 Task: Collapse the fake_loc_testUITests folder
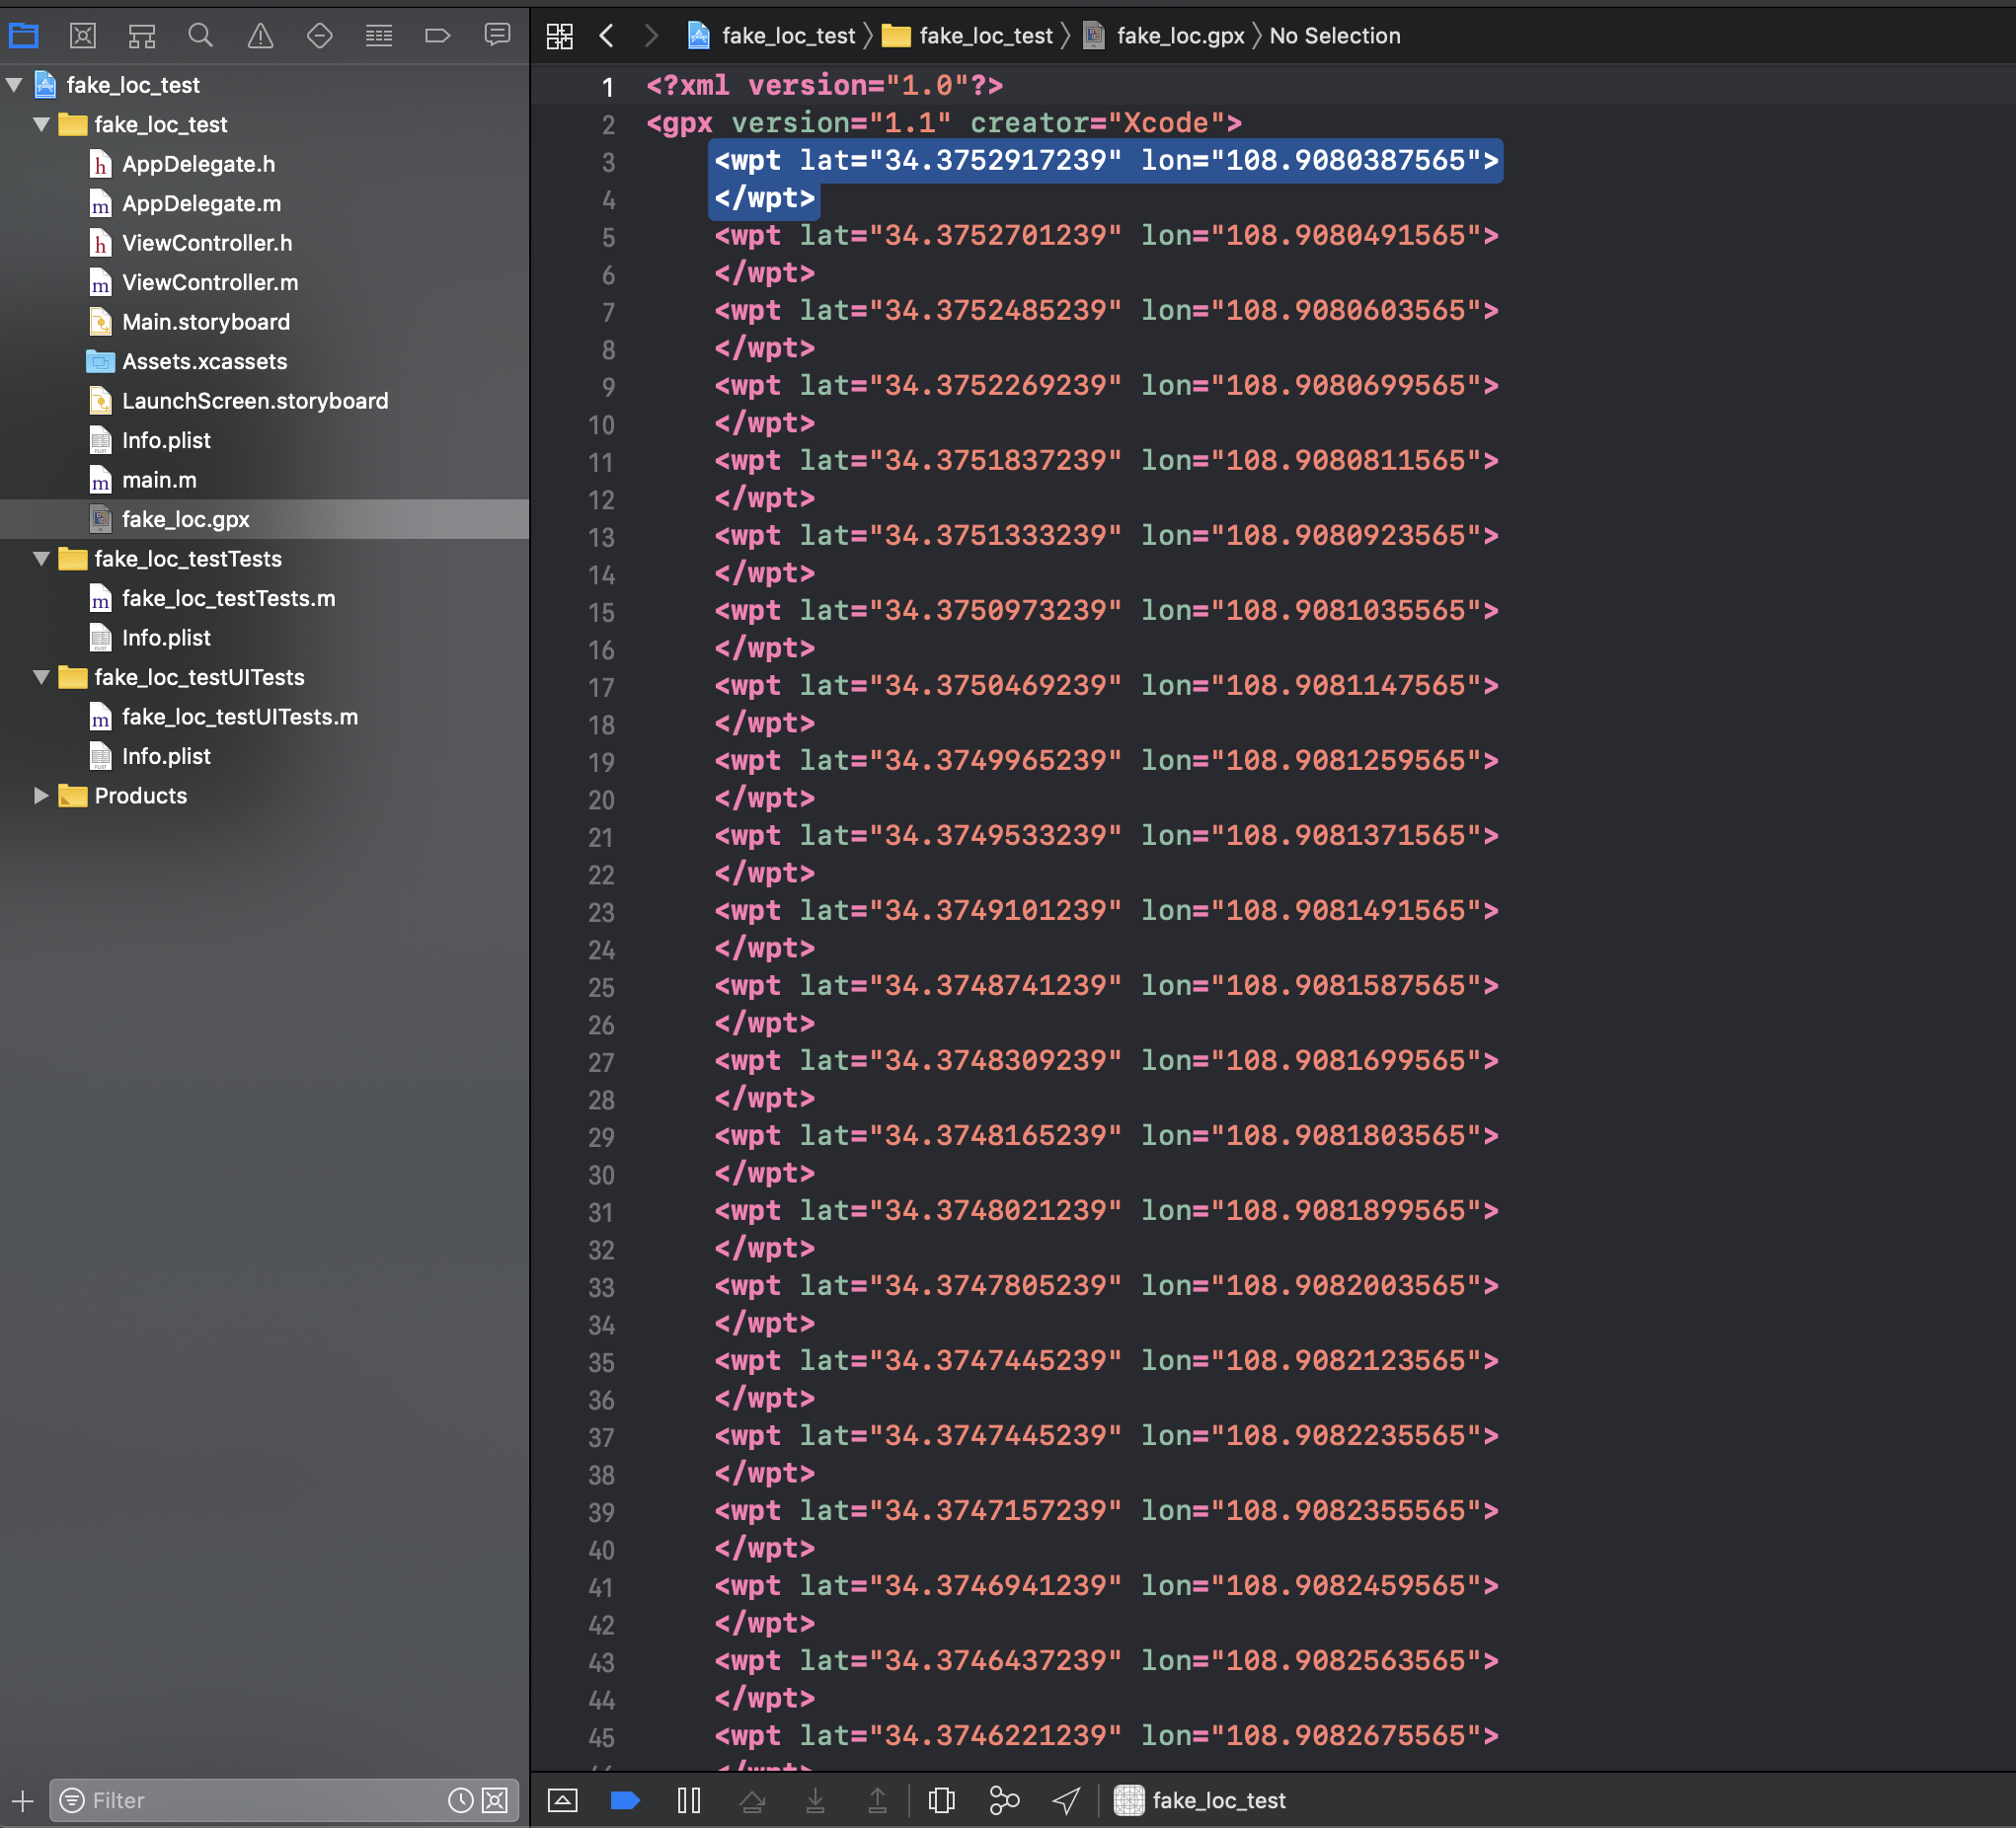click(x=41, y=677)
